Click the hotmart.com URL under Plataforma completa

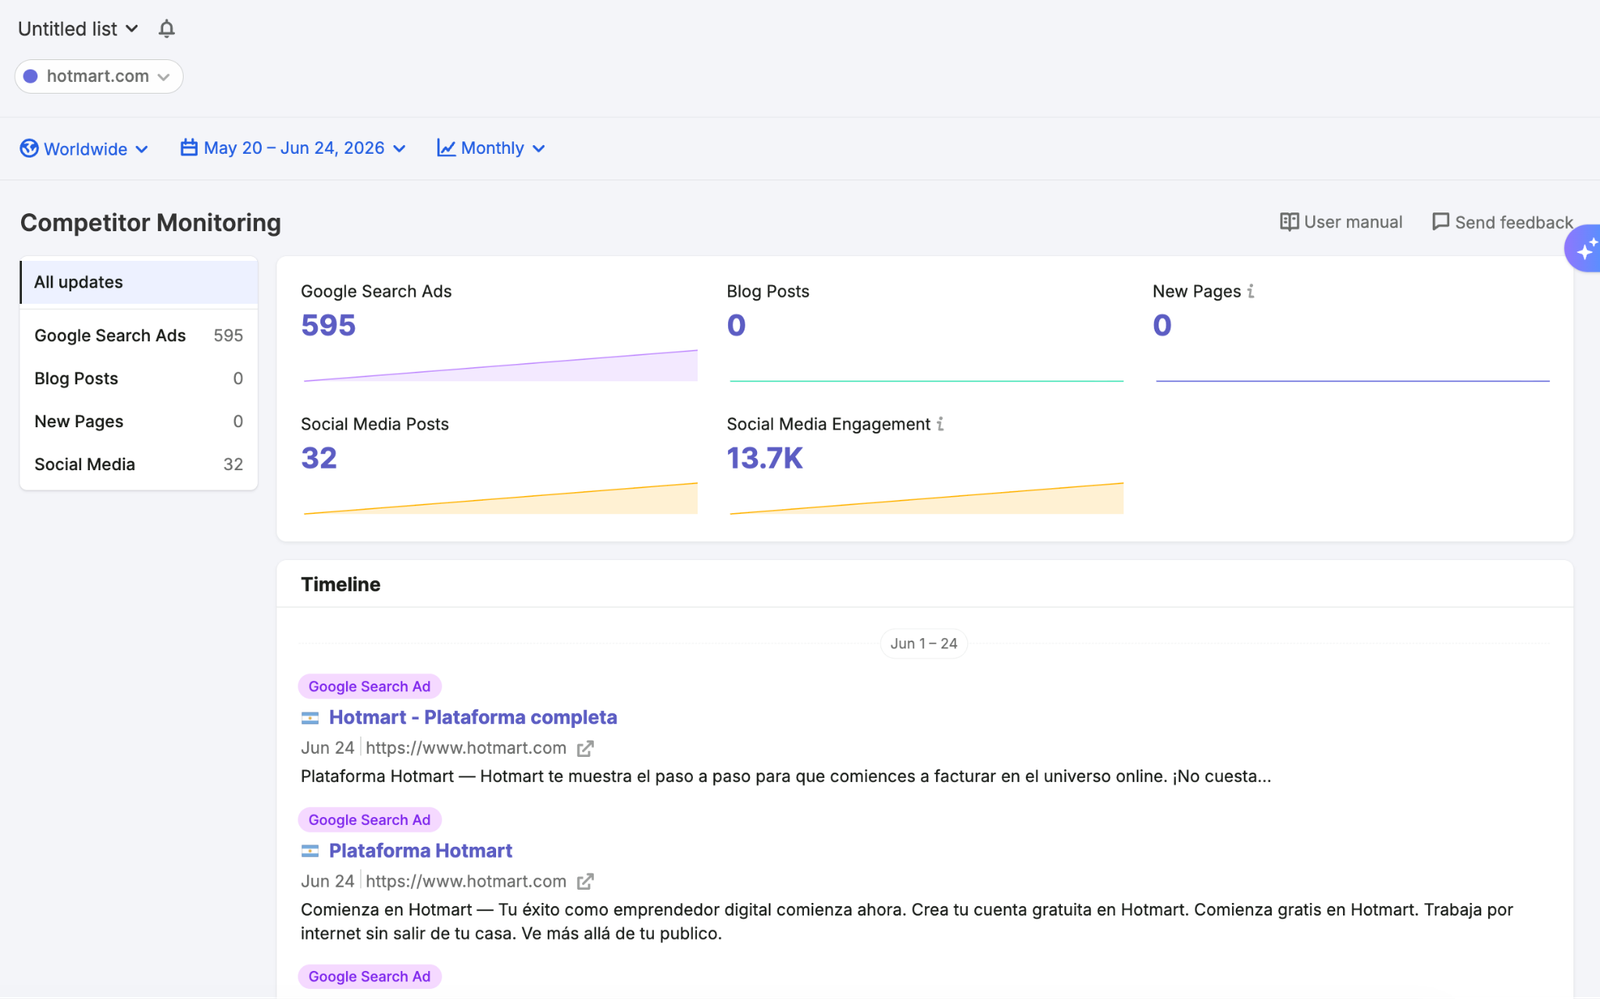click(x=466, y=748)
